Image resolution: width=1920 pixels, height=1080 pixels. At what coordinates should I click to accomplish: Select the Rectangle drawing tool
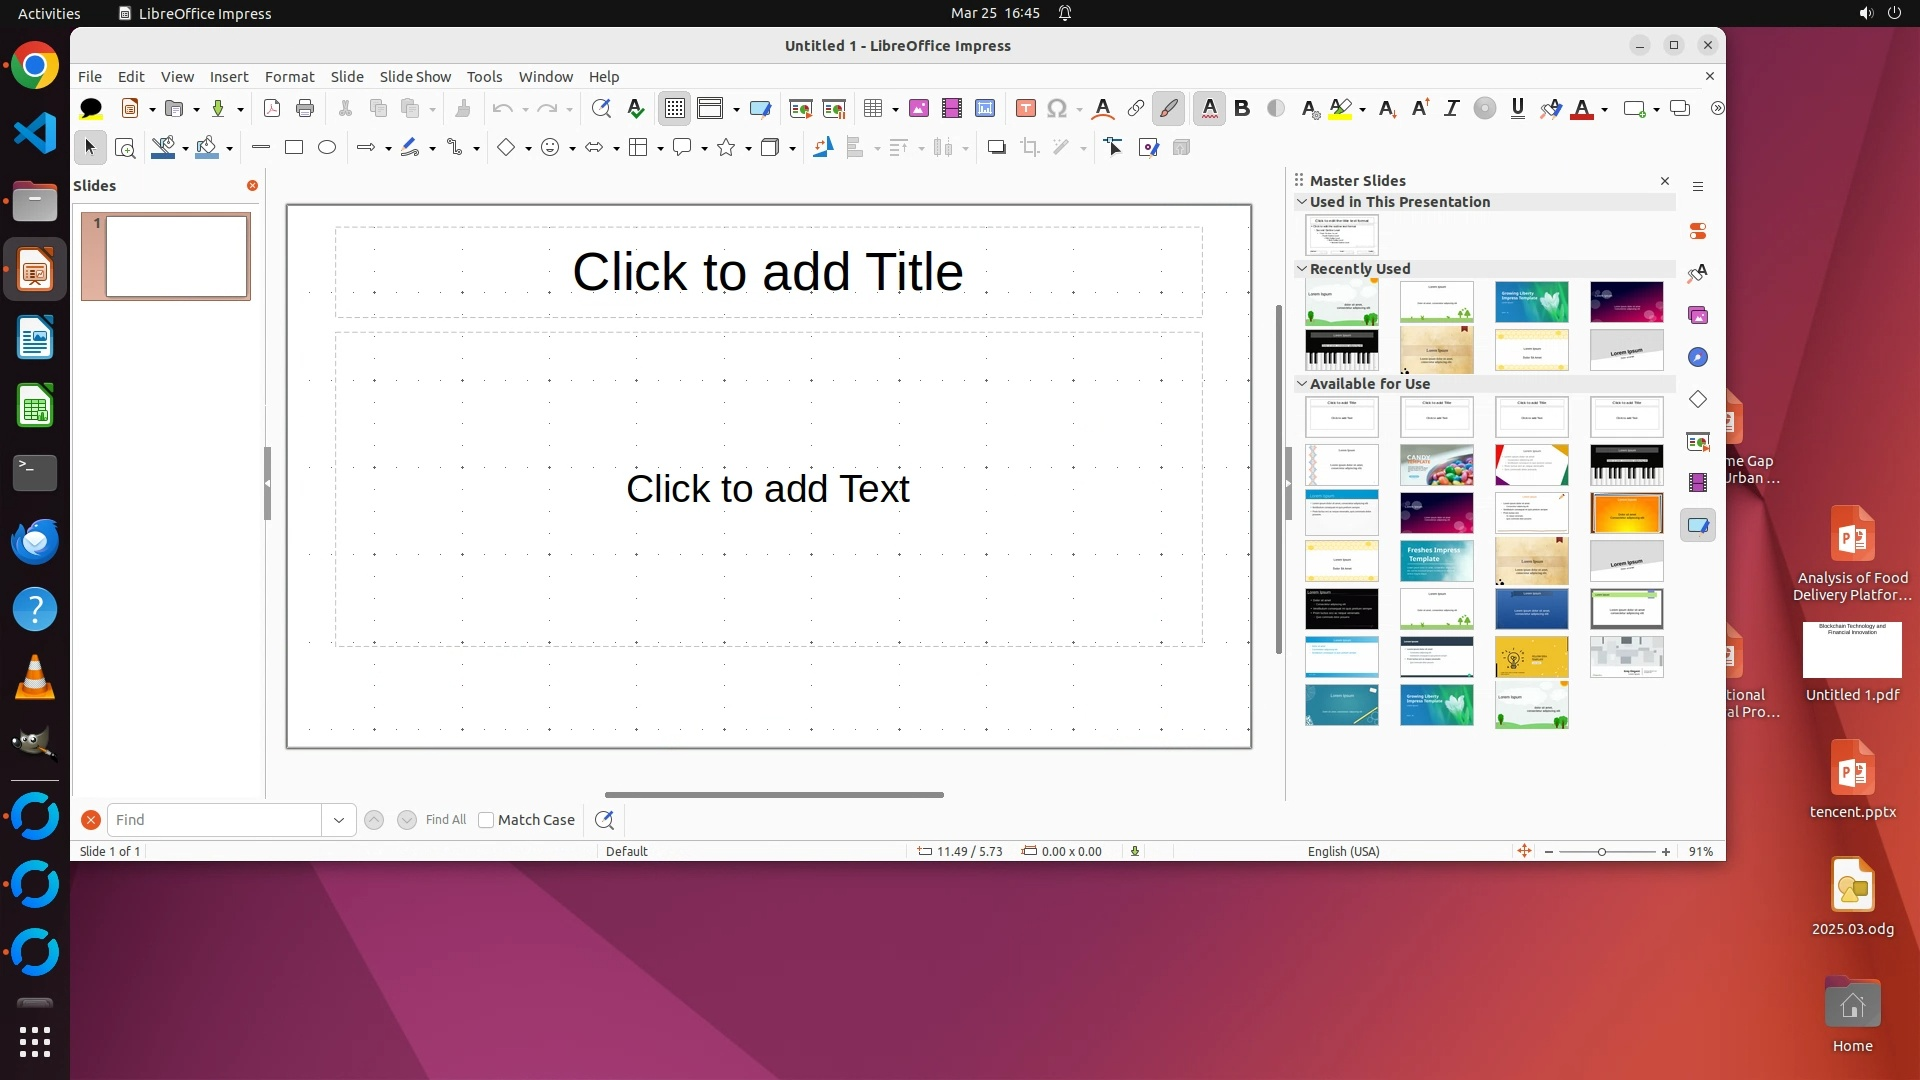tap(294, 147)
